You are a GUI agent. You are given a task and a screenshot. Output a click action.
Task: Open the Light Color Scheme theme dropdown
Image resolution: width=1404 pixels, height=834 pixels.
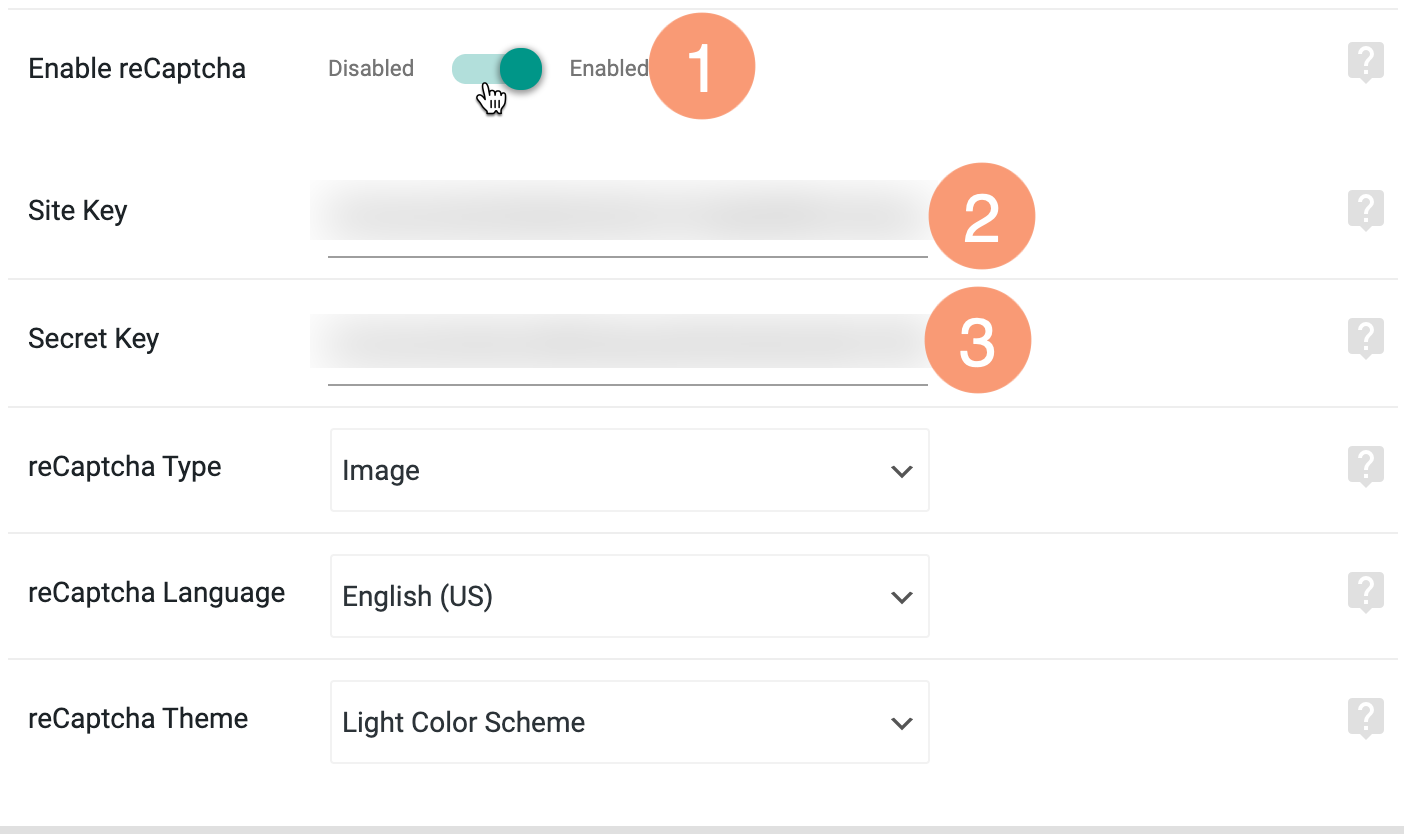coord(630,722)
